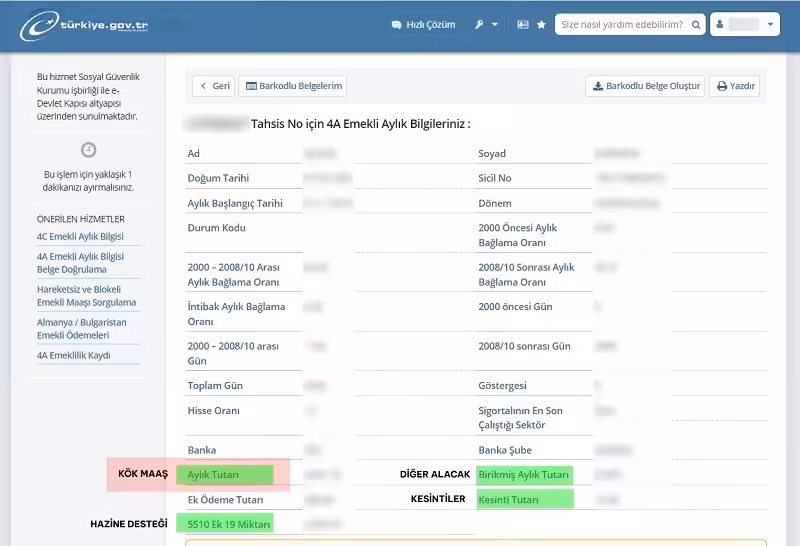Click Barkodlu Belge Oluştur button
The height and width of the screenshot is (546, 800).
click(645, 86)
